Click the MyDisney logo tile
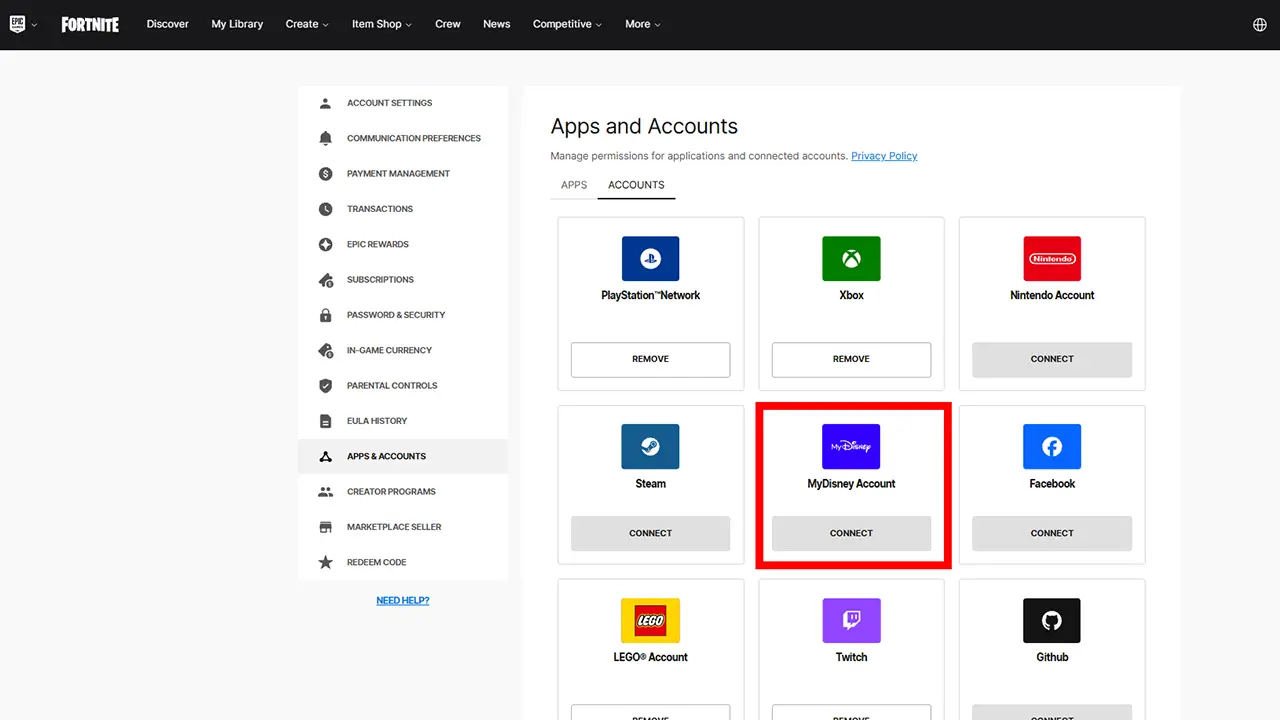1280x720 pixels. point(851,447)
